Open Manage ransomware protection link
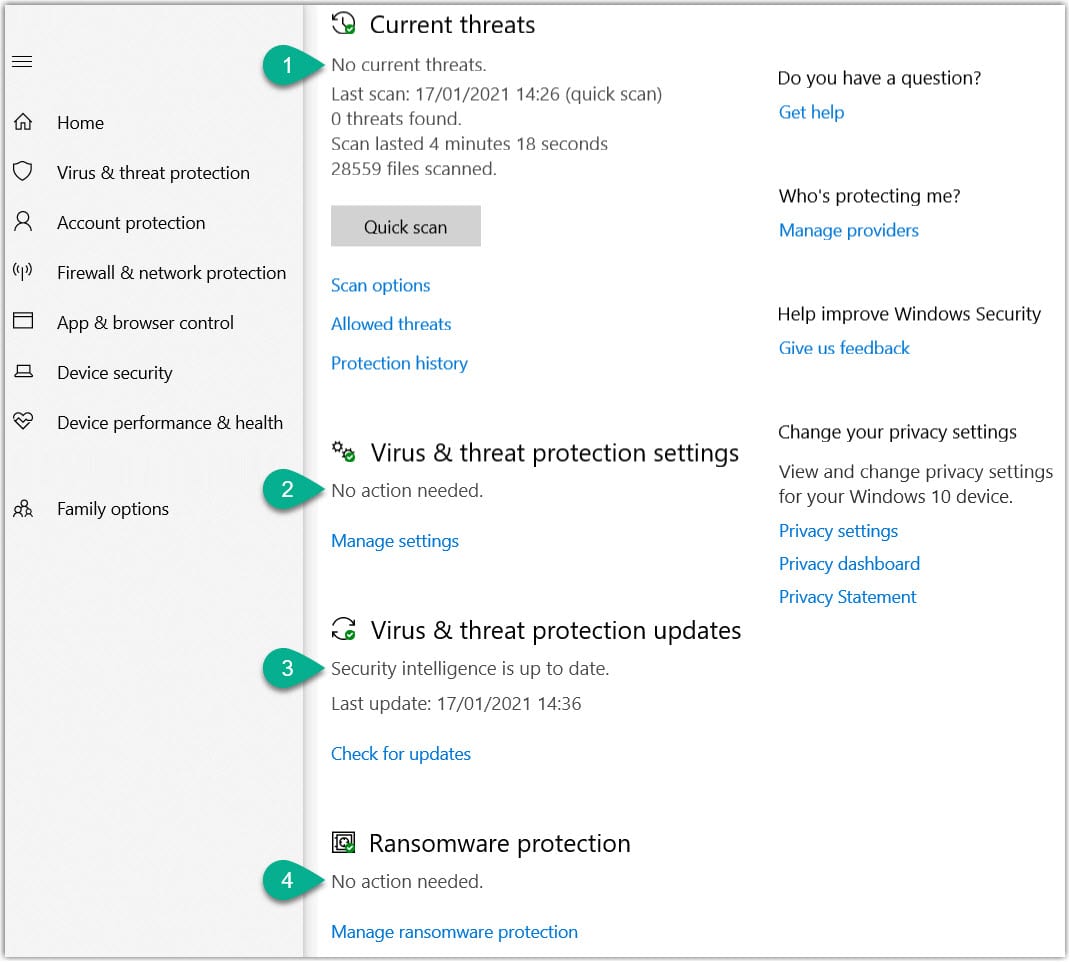Screen dimensions: 1070x962 tap(454, 932)
